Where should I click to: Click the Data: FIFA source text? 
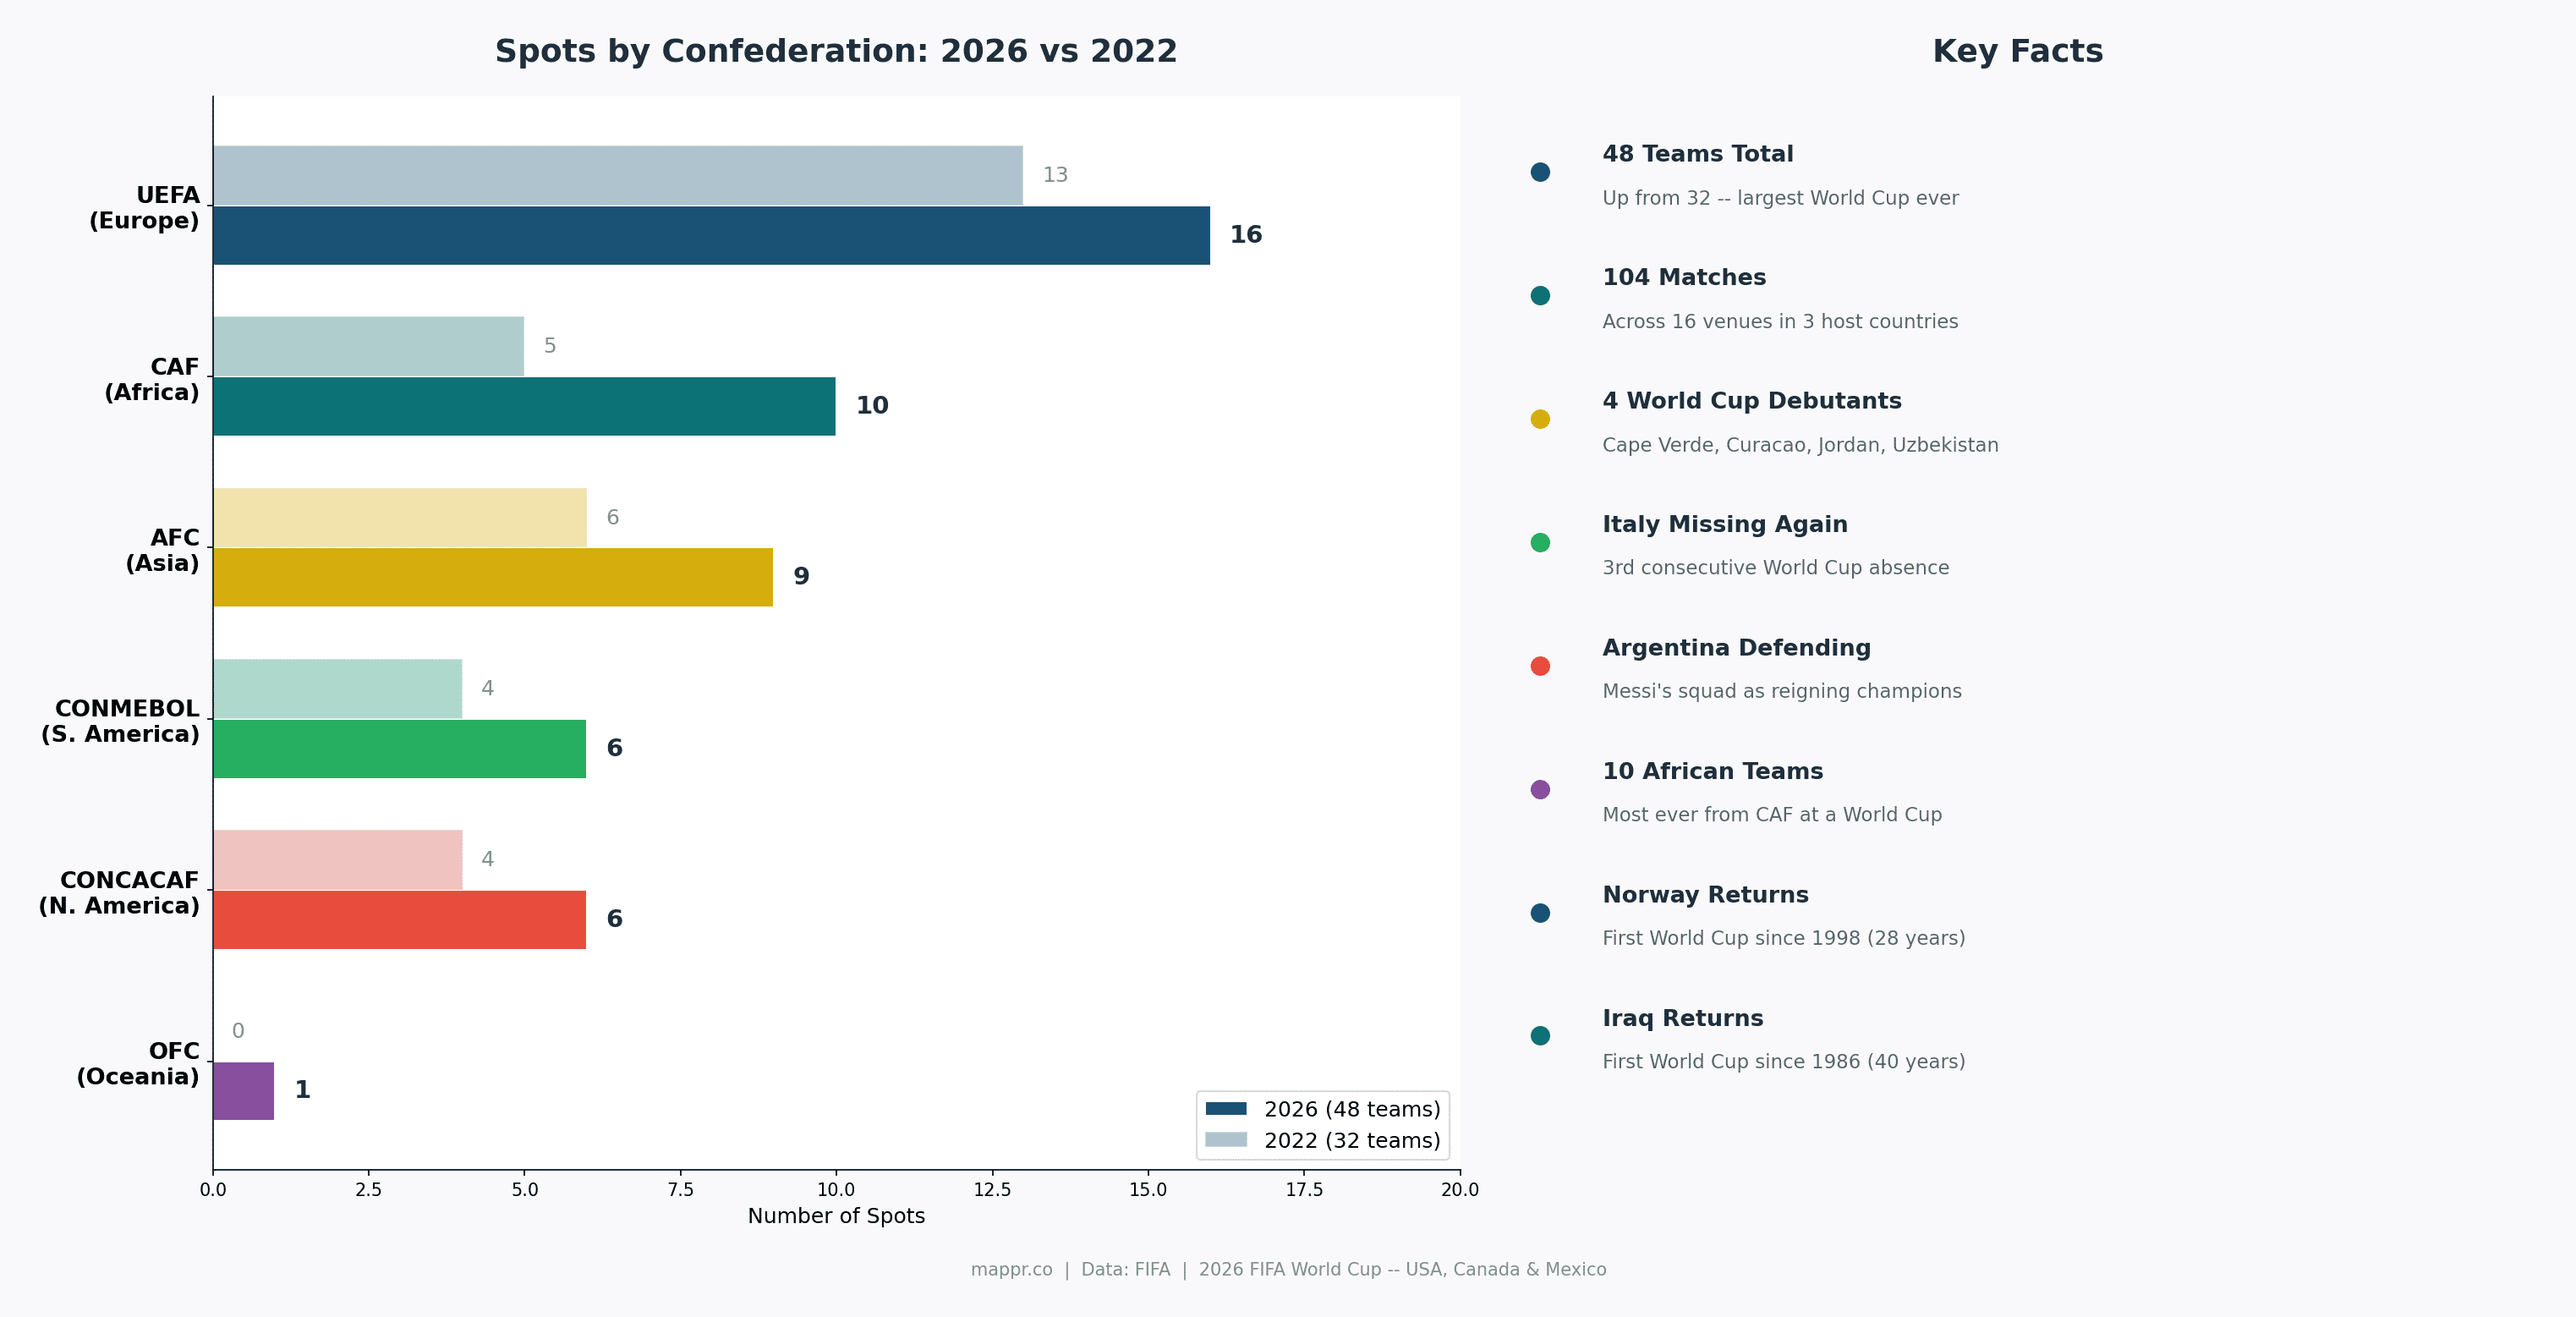click(x=1124, y=1269)
